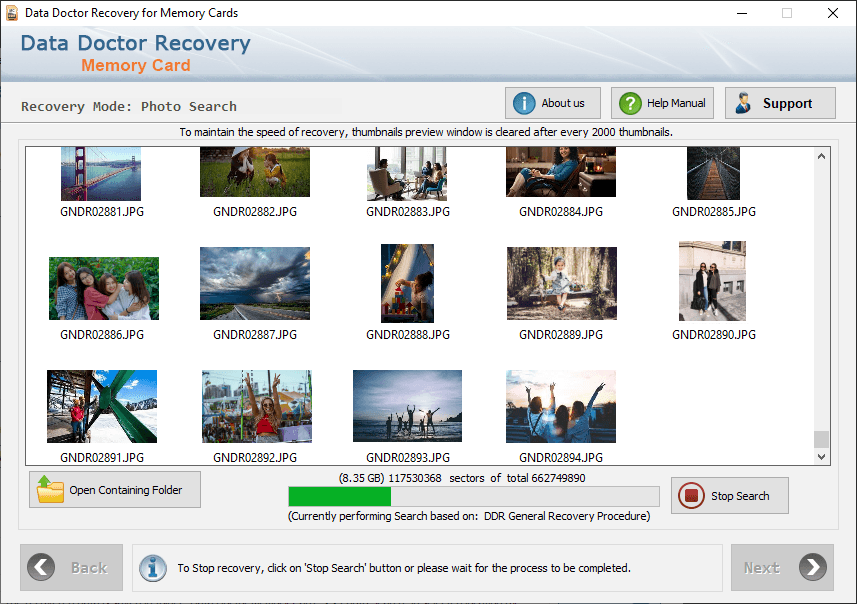Select the two women street thumbnail GNDR02890
857x604 pixels.
pos(712,281)
